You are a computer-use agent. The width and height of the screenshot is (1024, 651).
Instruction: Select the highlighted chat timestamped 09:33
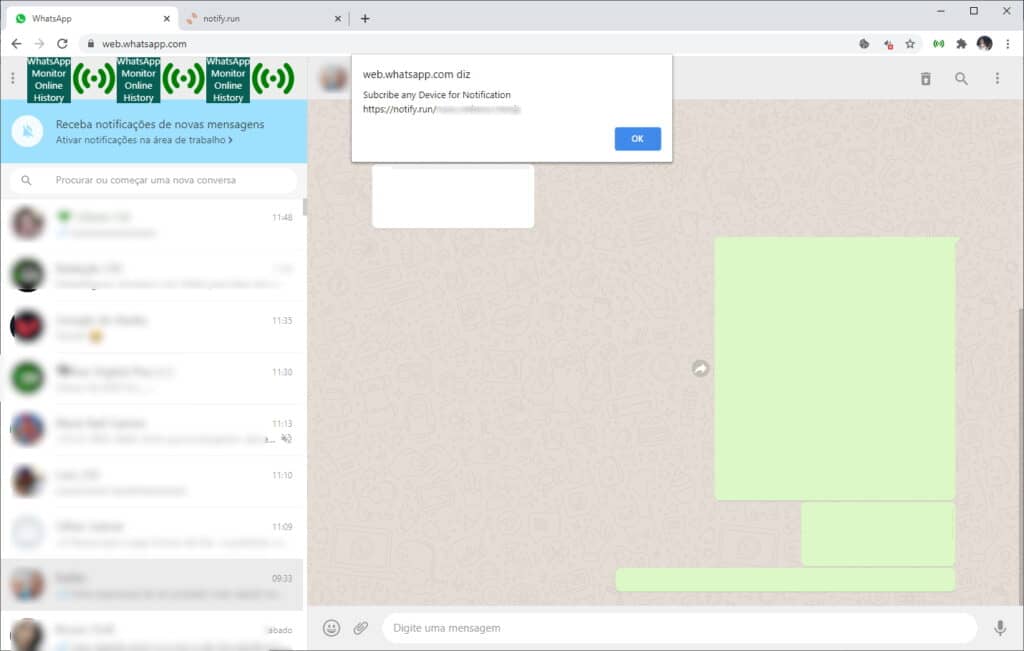click(152, 585)
